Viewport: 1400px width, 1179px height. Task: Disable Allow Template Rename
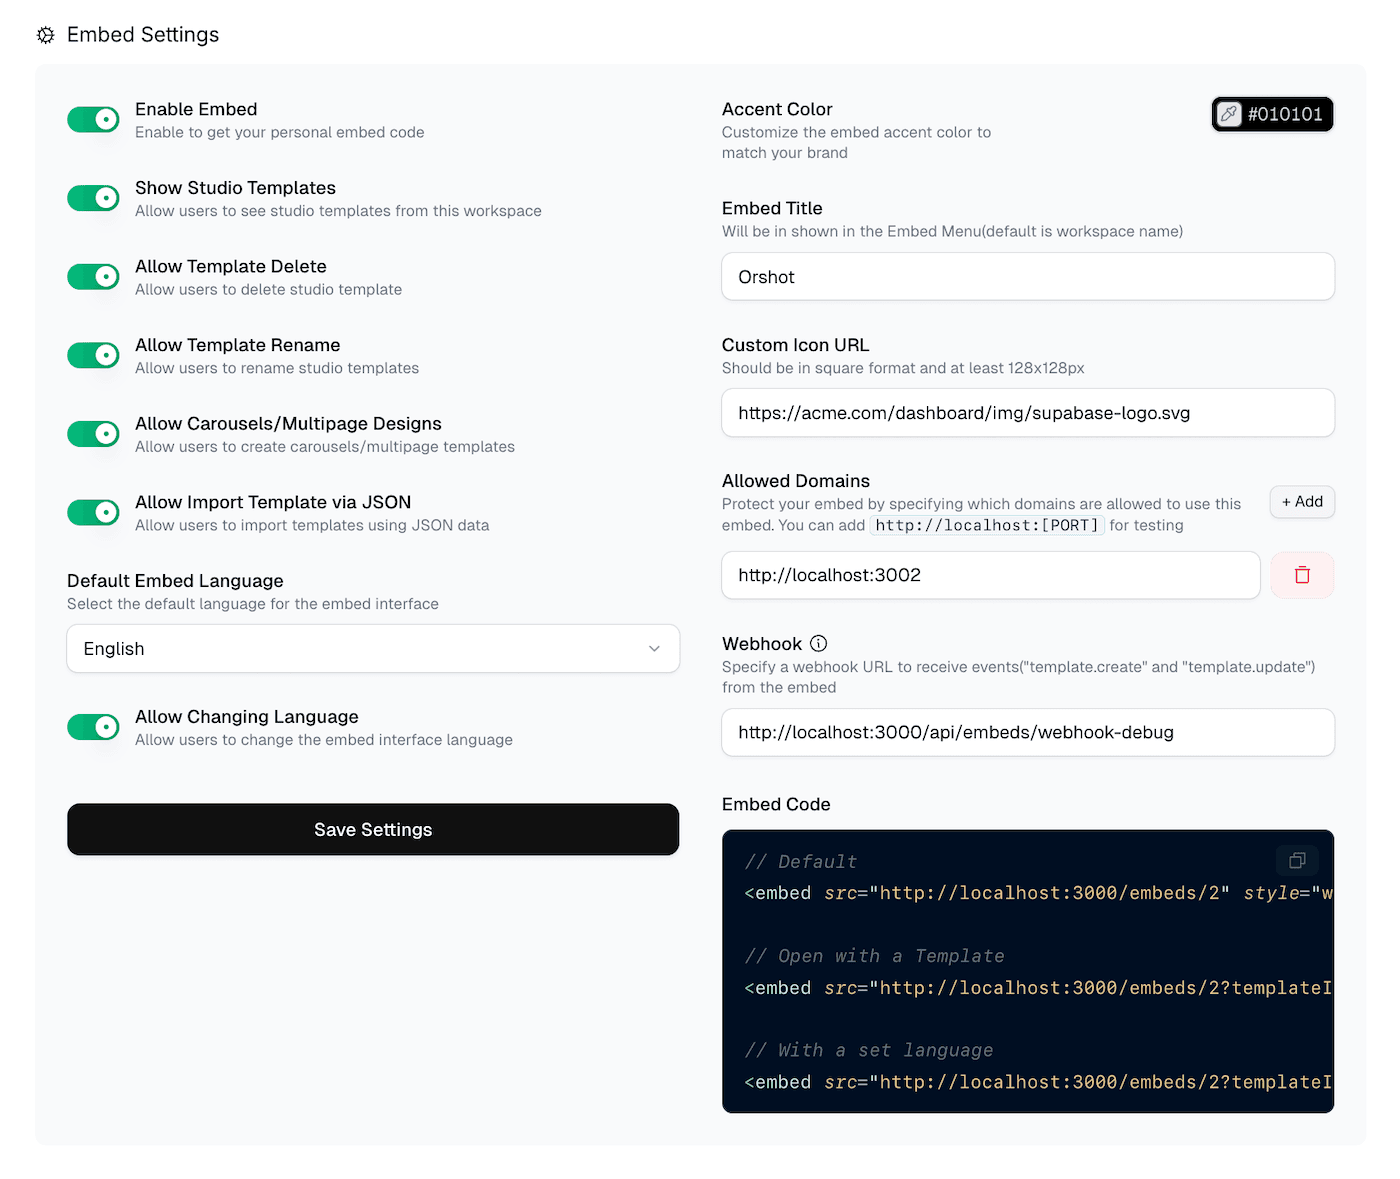93,355
